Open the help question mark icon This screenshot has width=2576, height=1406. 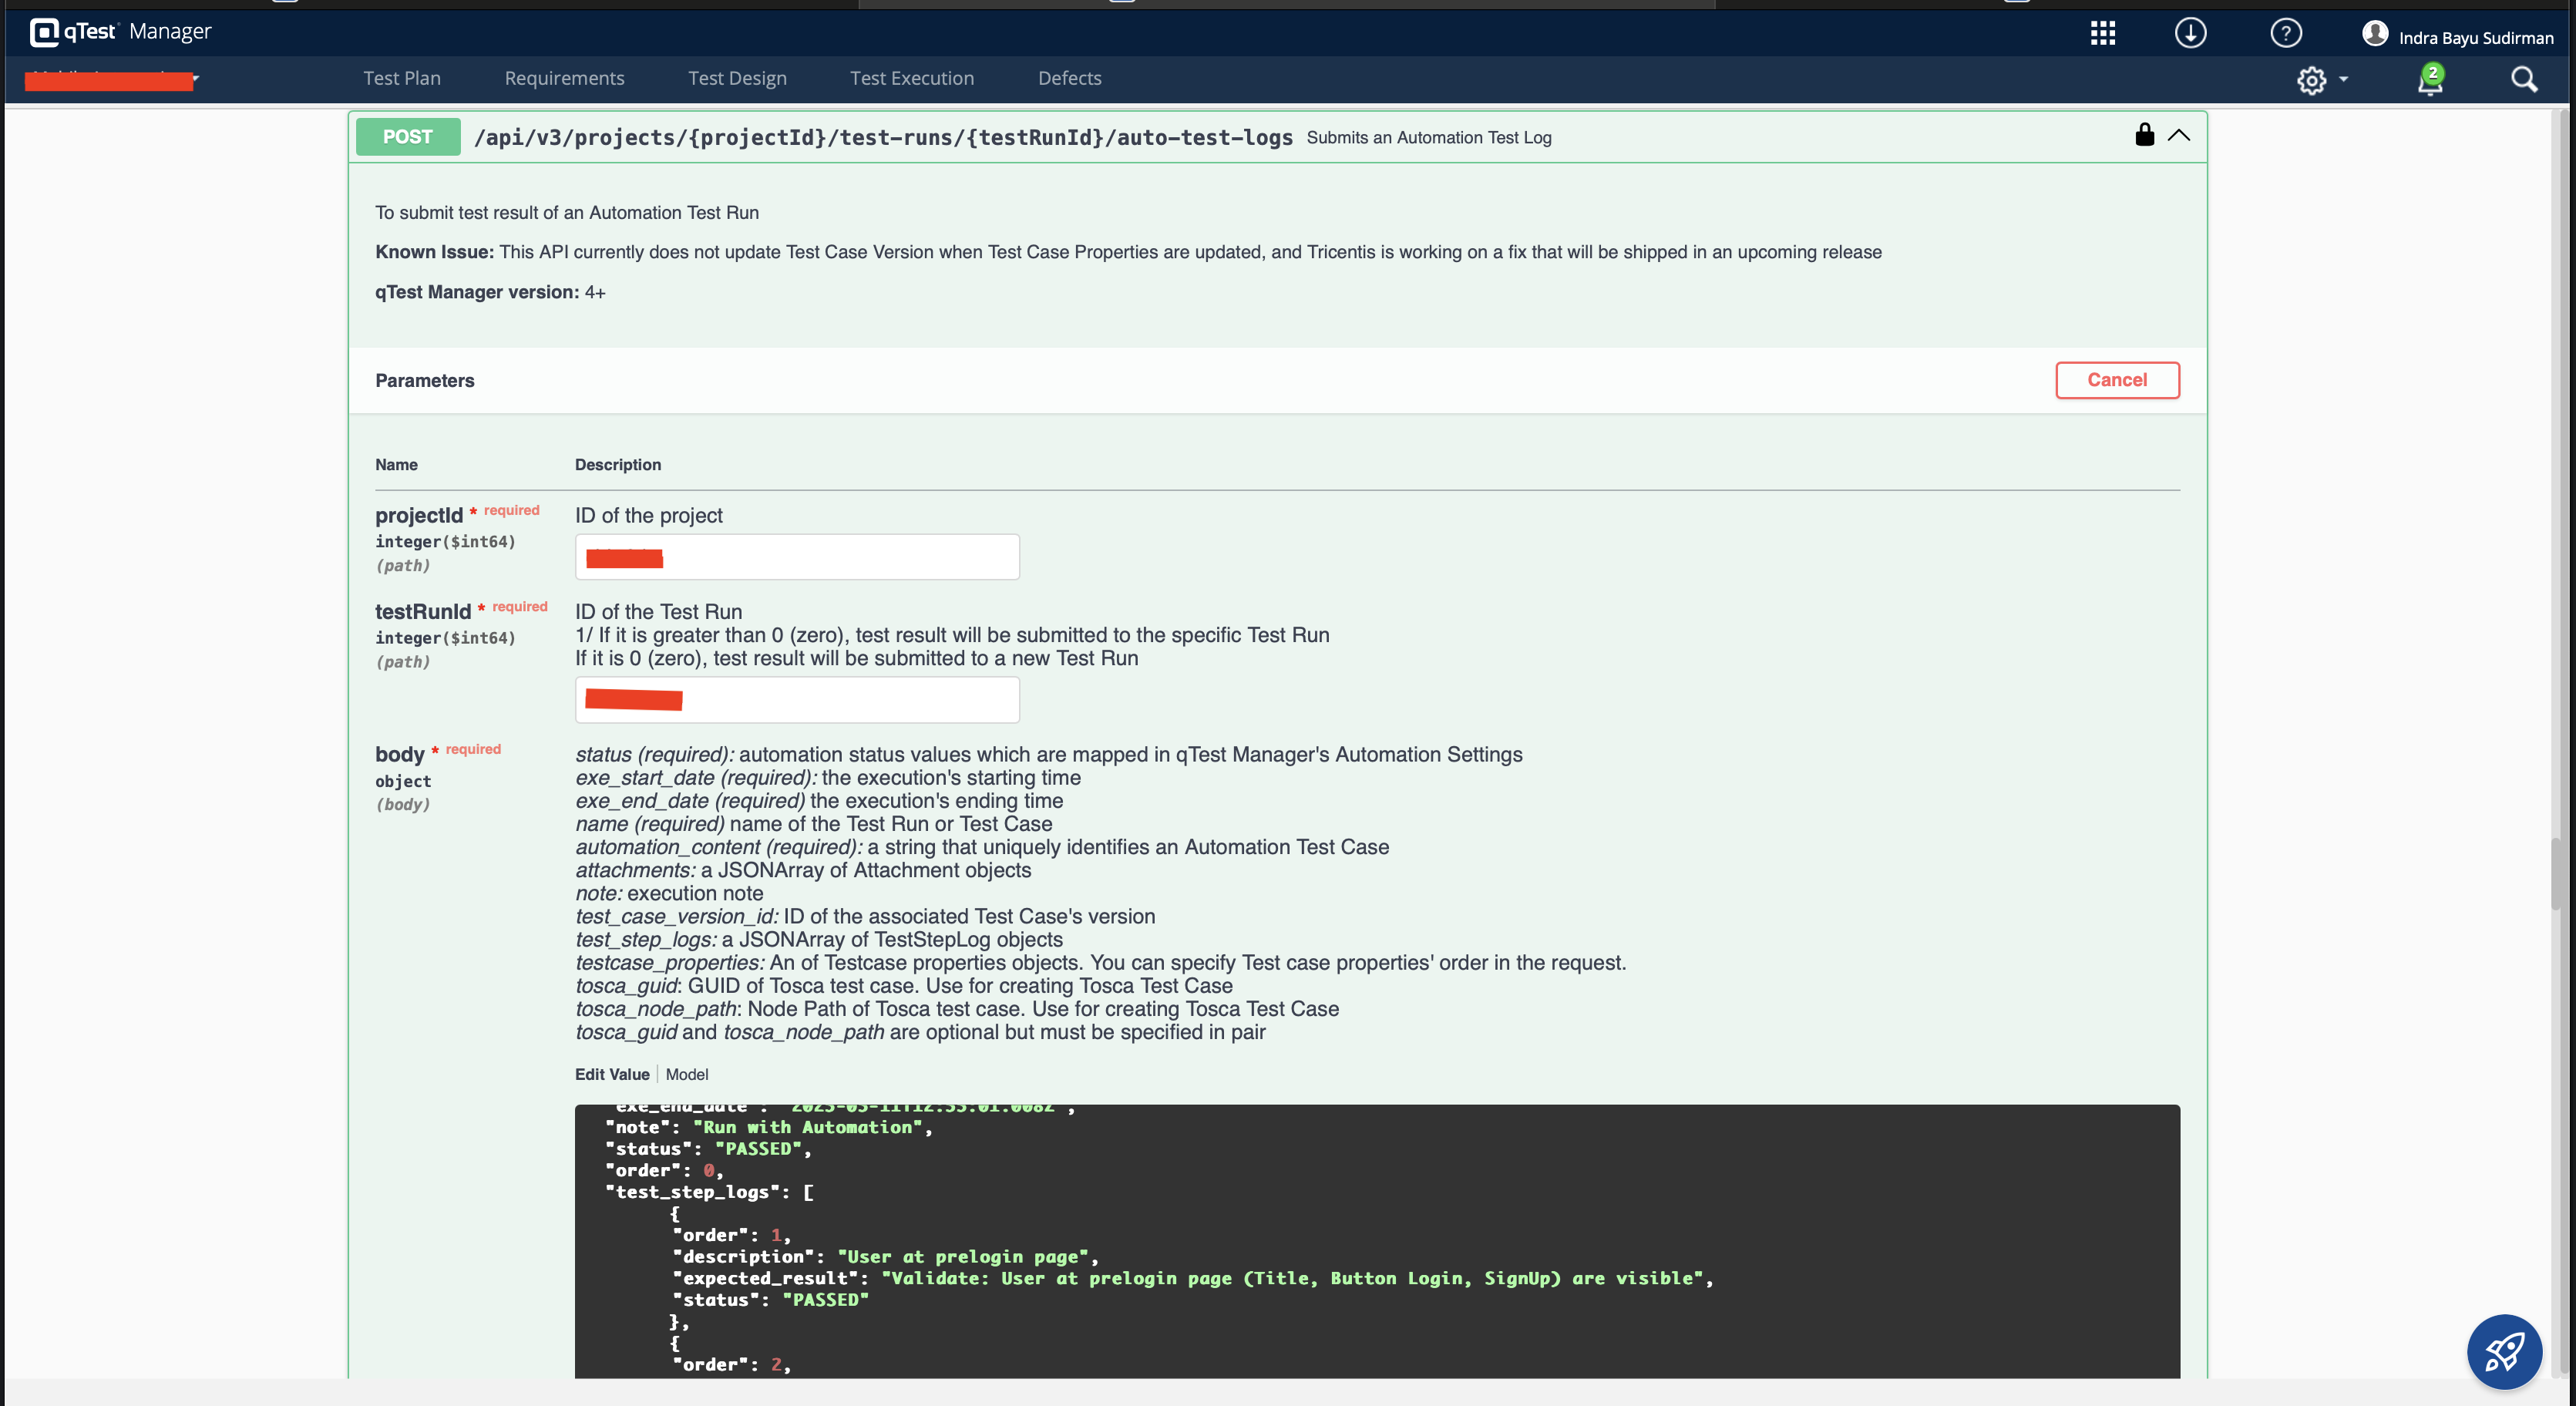[2285, 33]
